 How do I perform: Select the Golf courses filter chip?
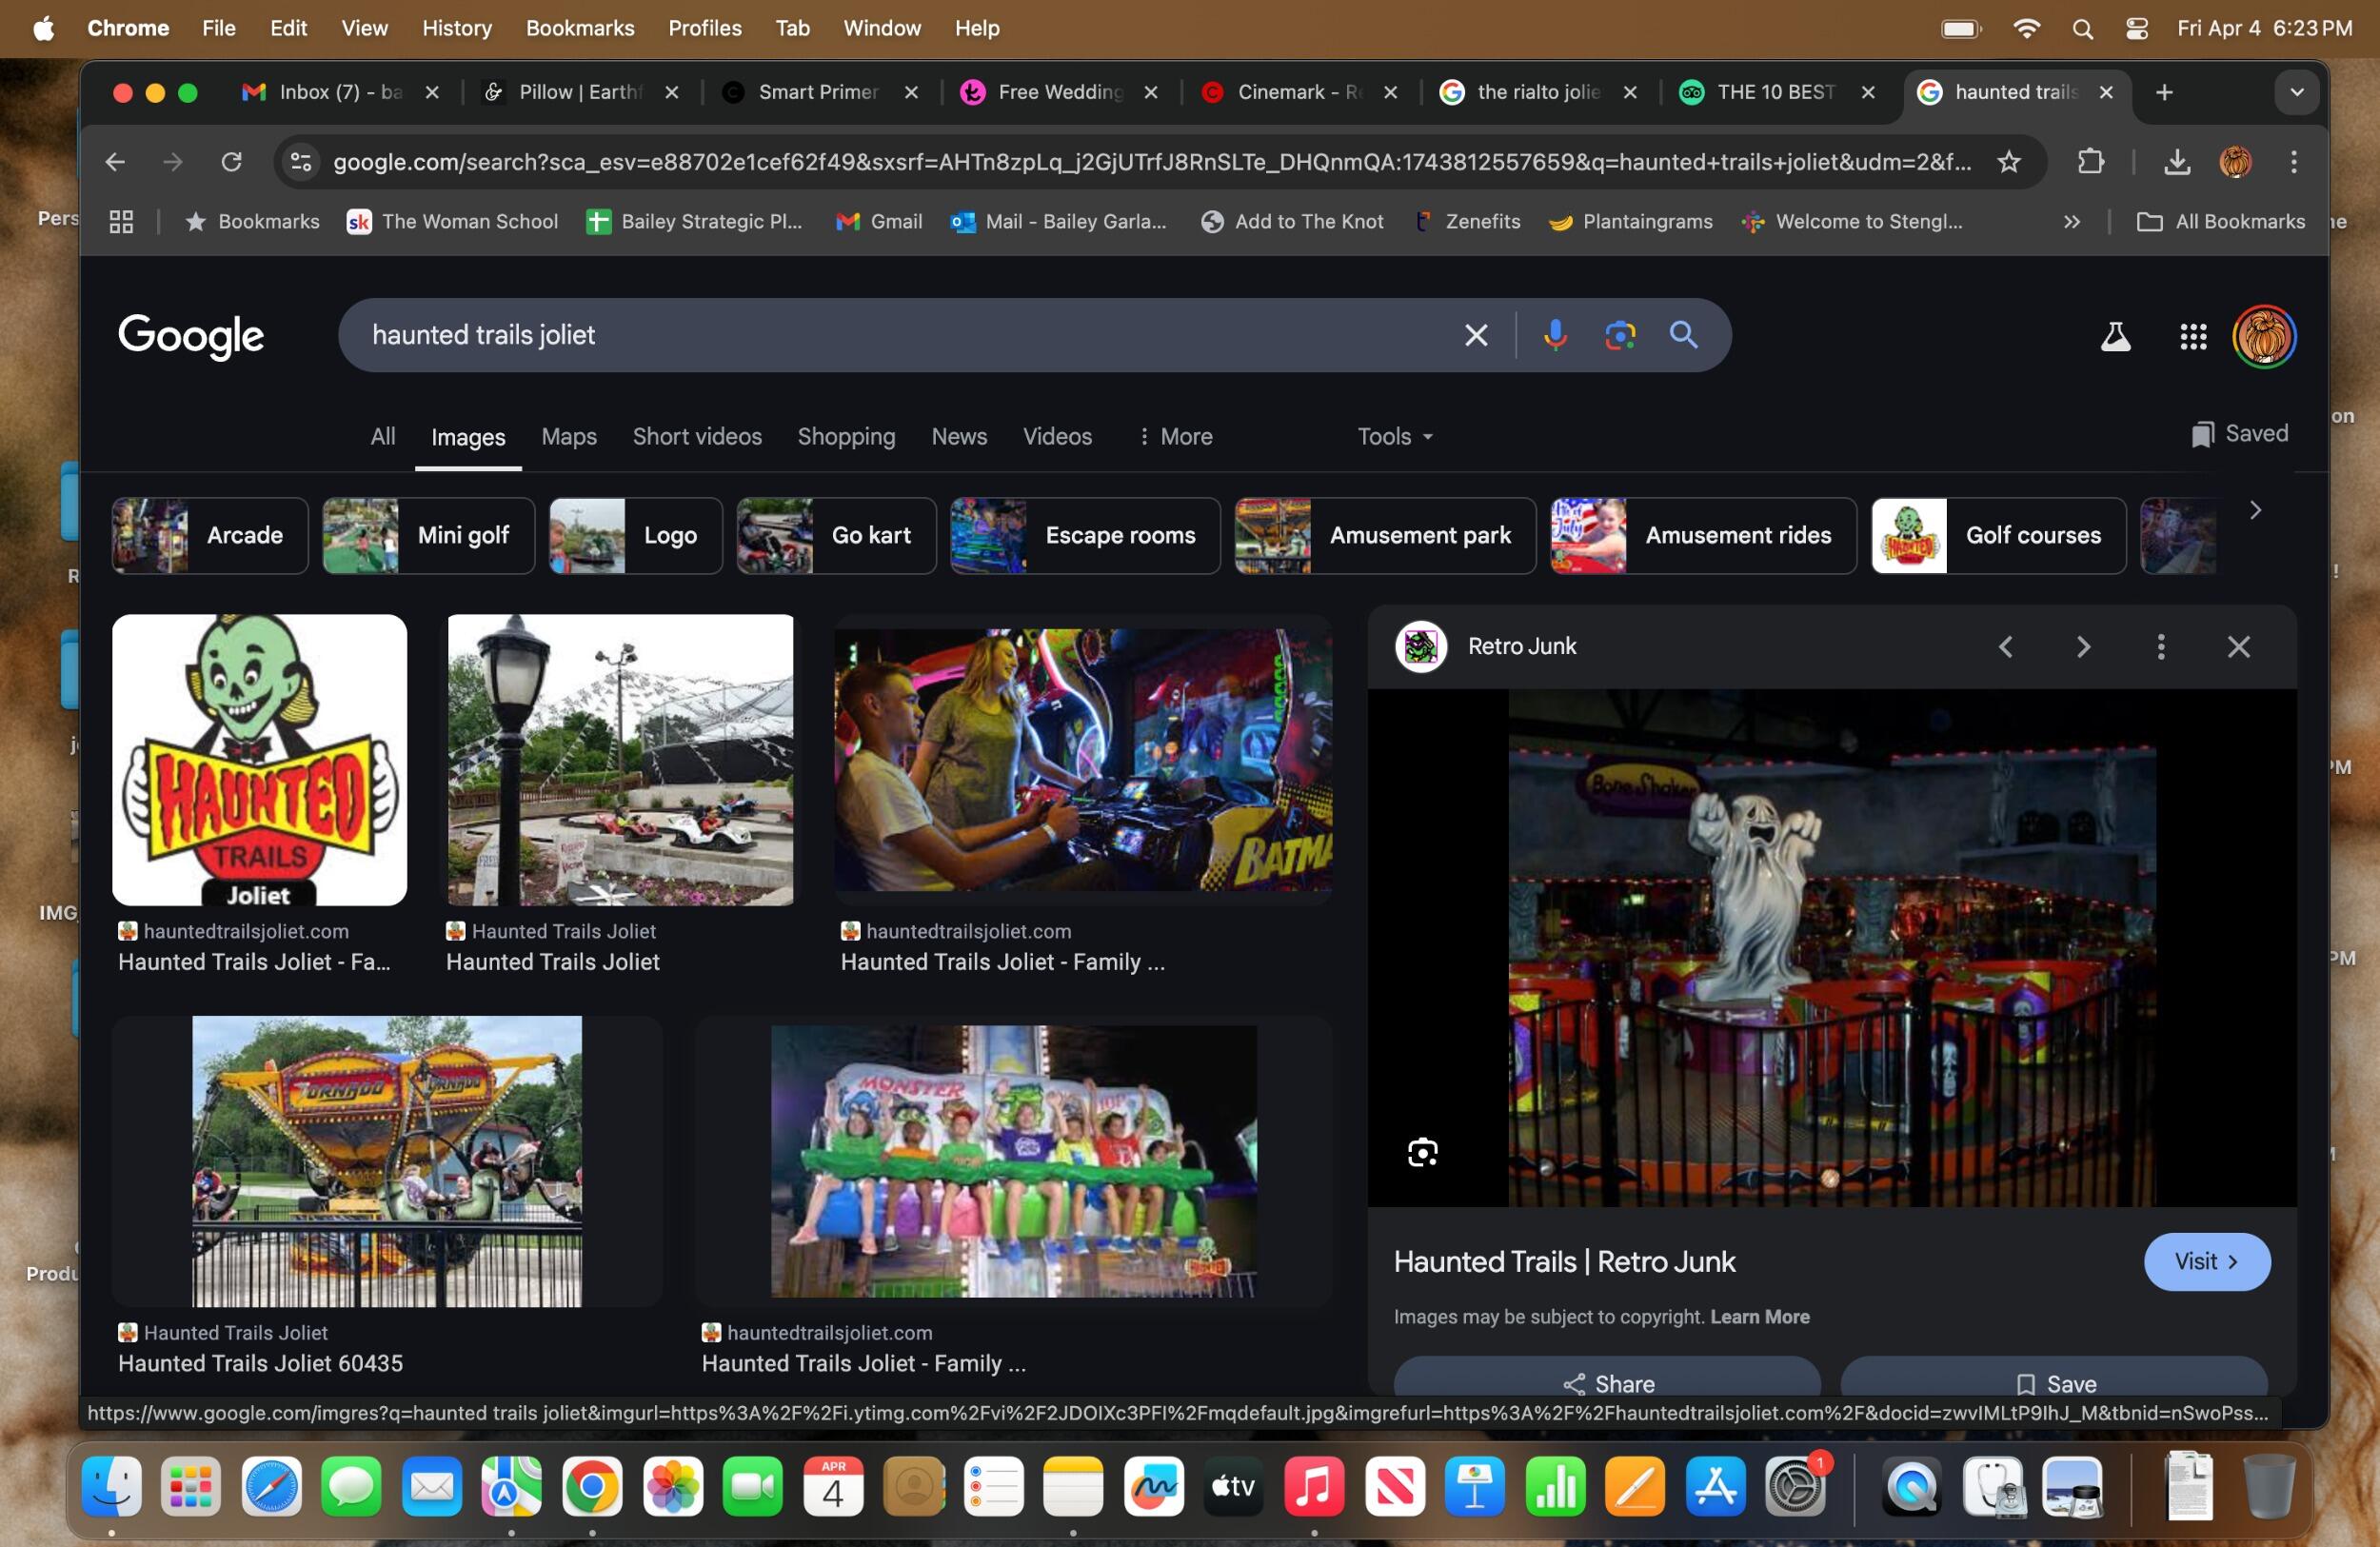(1998, 536)
